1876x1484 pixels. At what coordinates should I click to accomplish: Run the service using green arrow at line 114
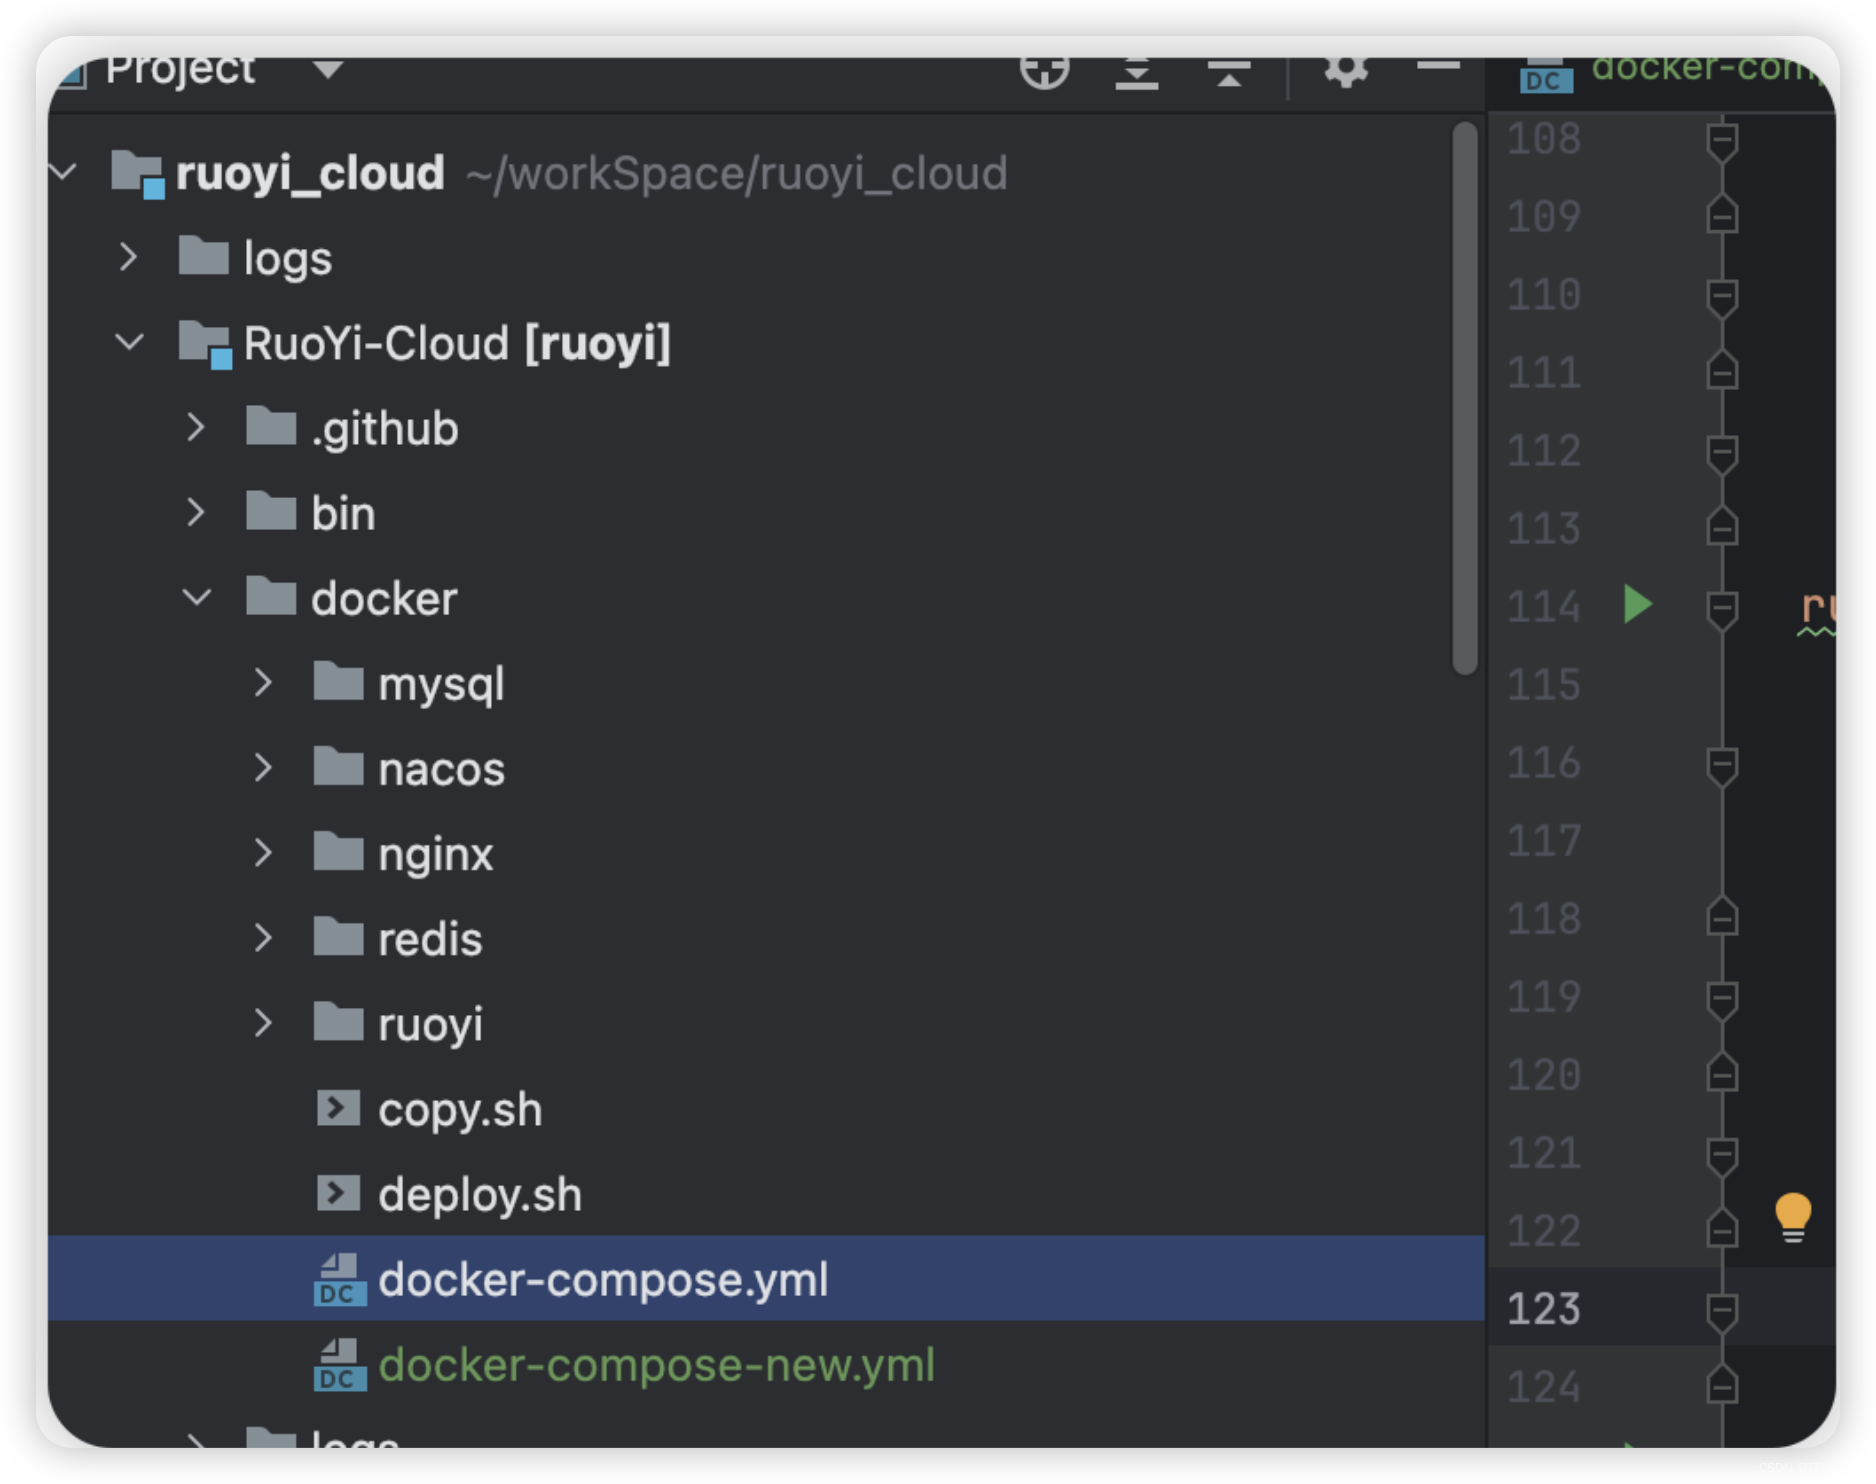pyautogui.click(x=1637, y=605)
